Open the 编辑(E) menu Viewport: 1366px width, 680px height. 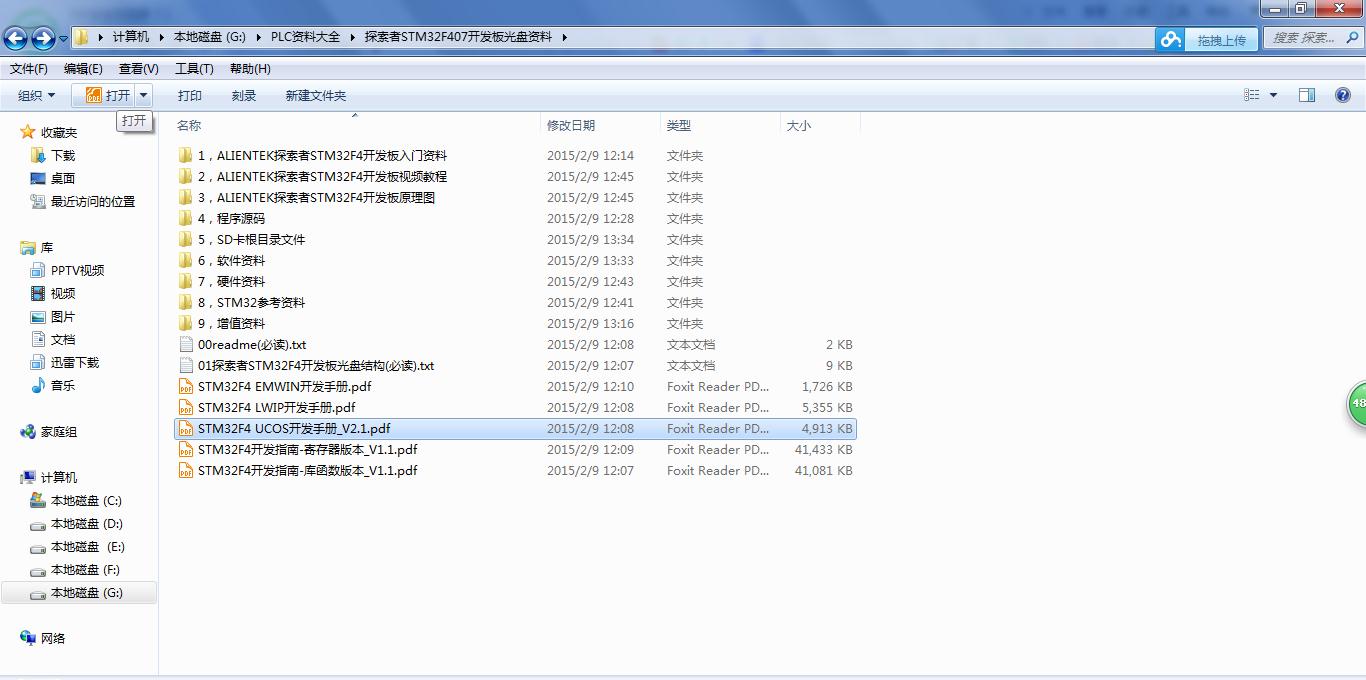click(x=83, y=69)
